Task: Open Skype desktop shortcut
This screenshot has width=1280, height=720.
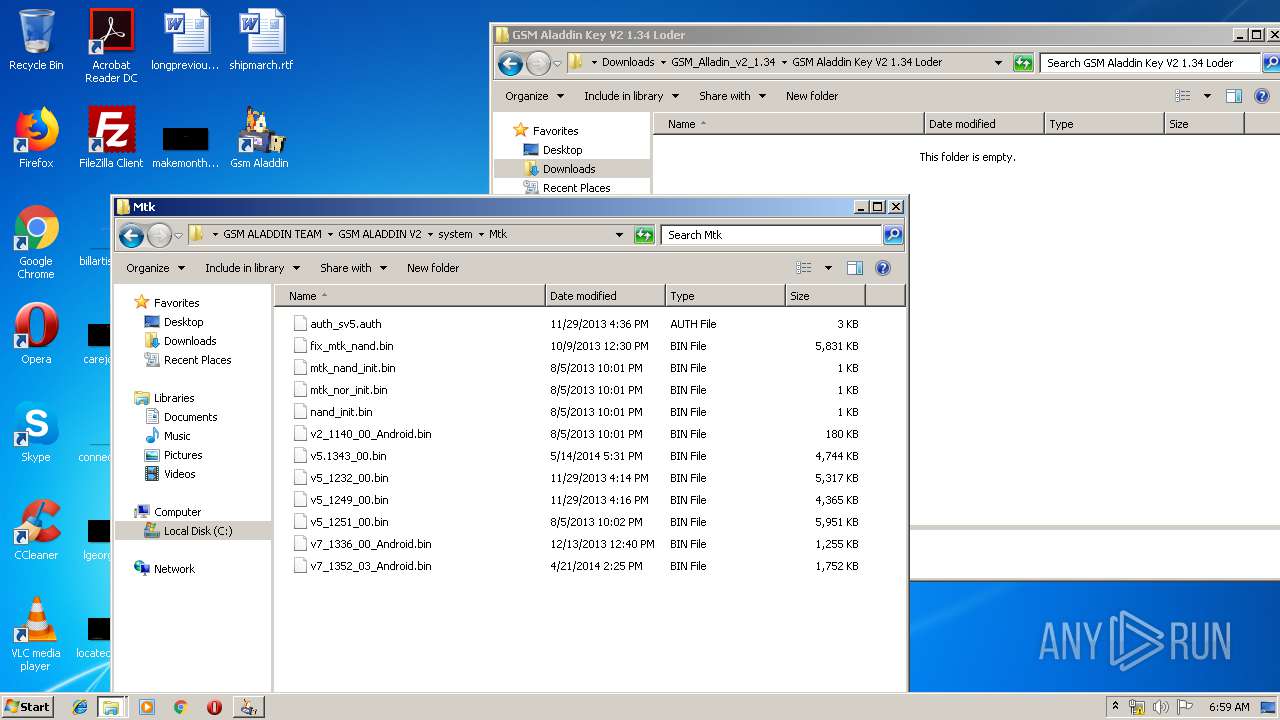Action: pos(36,432)
